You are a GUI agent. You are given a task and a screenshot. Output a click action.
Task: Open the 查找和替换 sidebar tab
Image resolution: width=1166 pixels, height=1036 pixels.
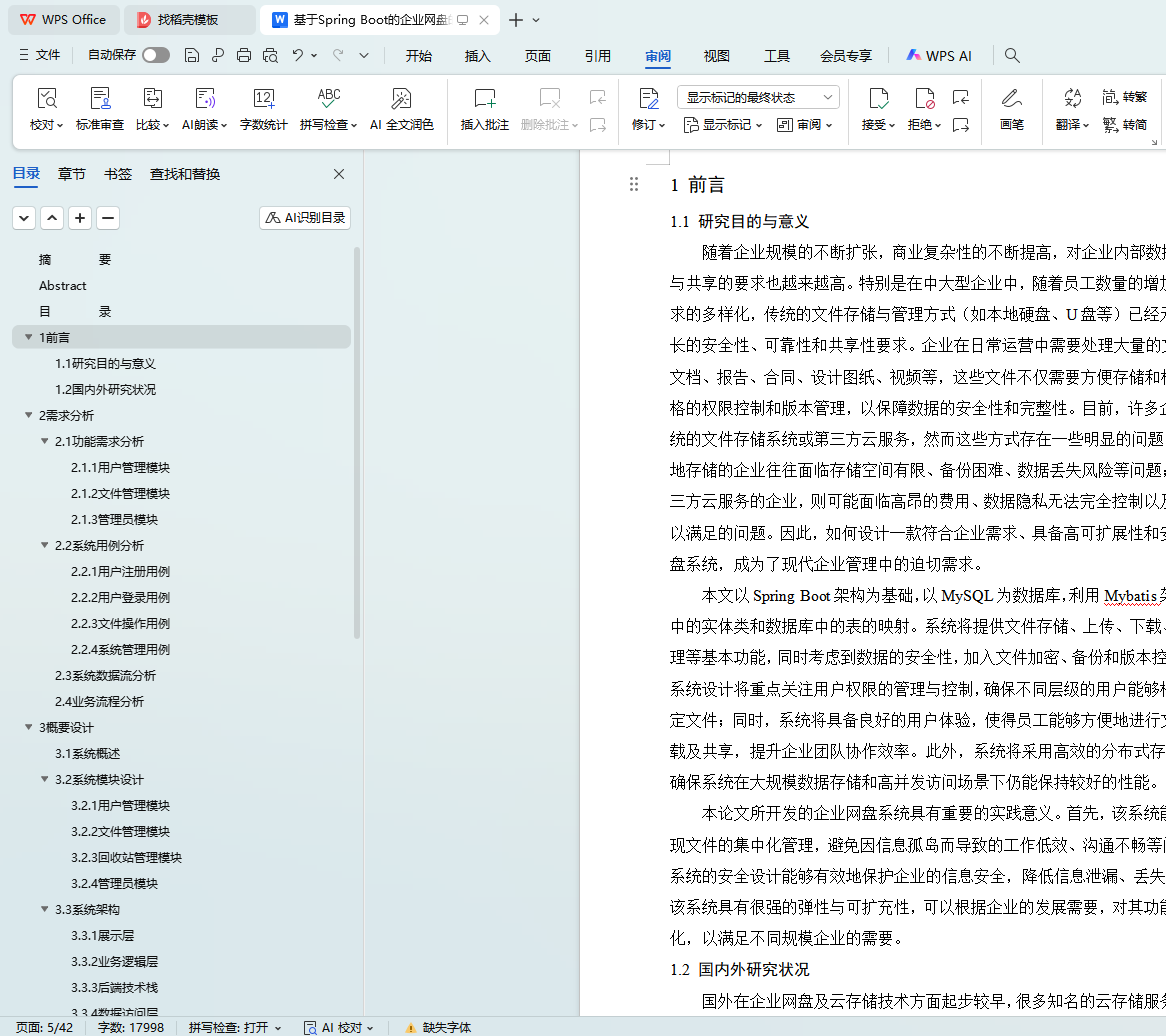pos(185,174)
